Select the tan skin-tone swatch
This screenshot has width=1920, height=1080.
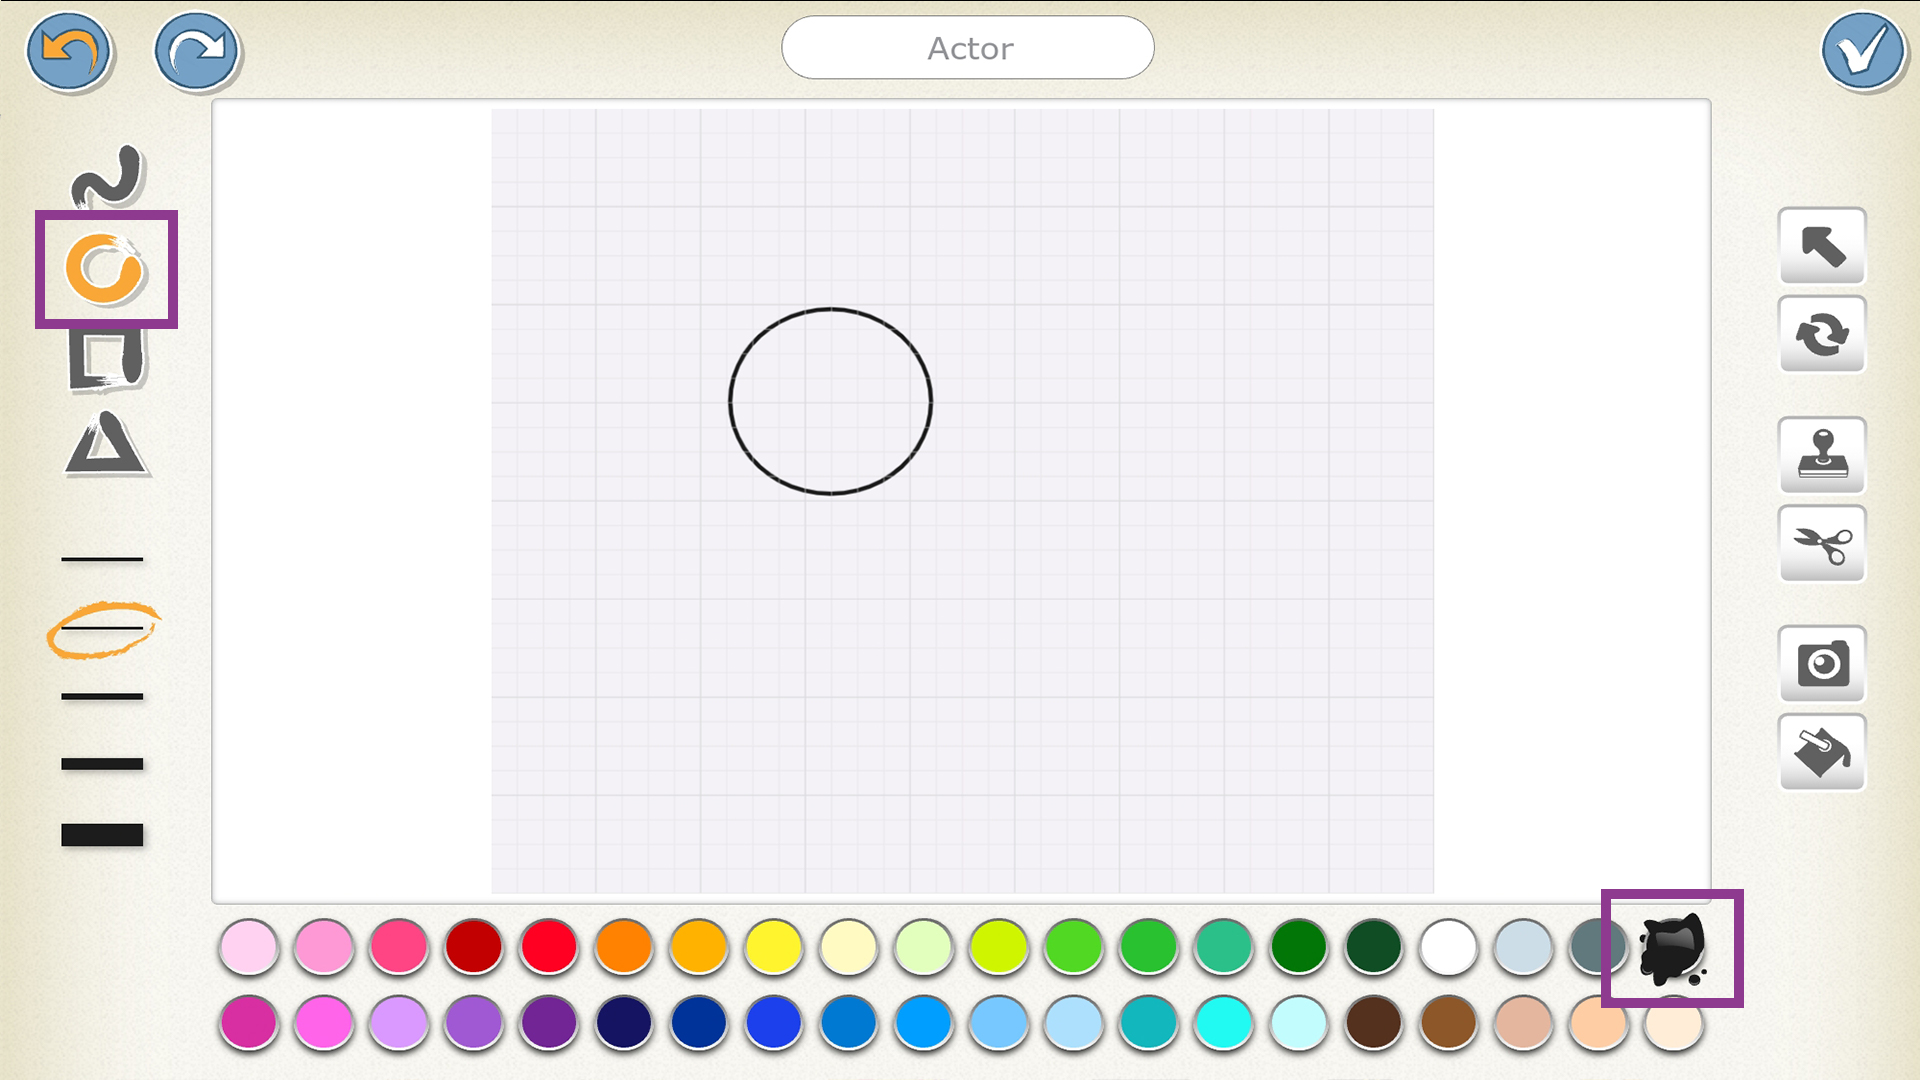(1524, 1022)
